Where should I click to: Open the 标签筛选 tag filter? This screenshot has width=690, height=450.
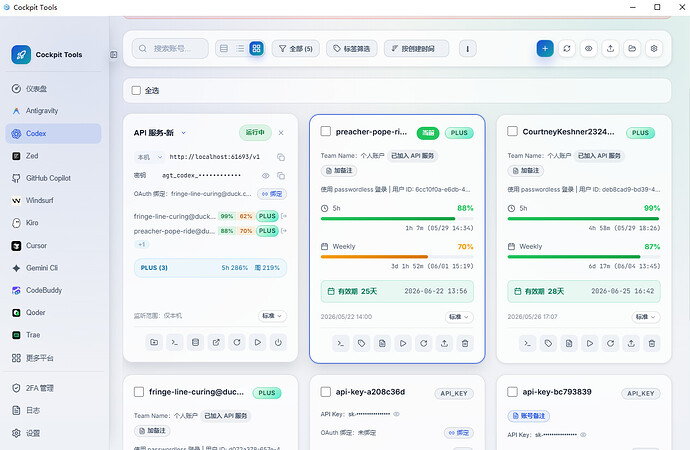(352, 48)
